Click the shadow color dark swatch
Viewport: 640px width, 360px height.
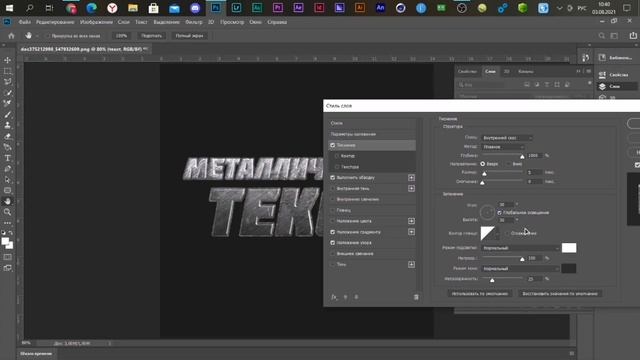pos(569,269)
